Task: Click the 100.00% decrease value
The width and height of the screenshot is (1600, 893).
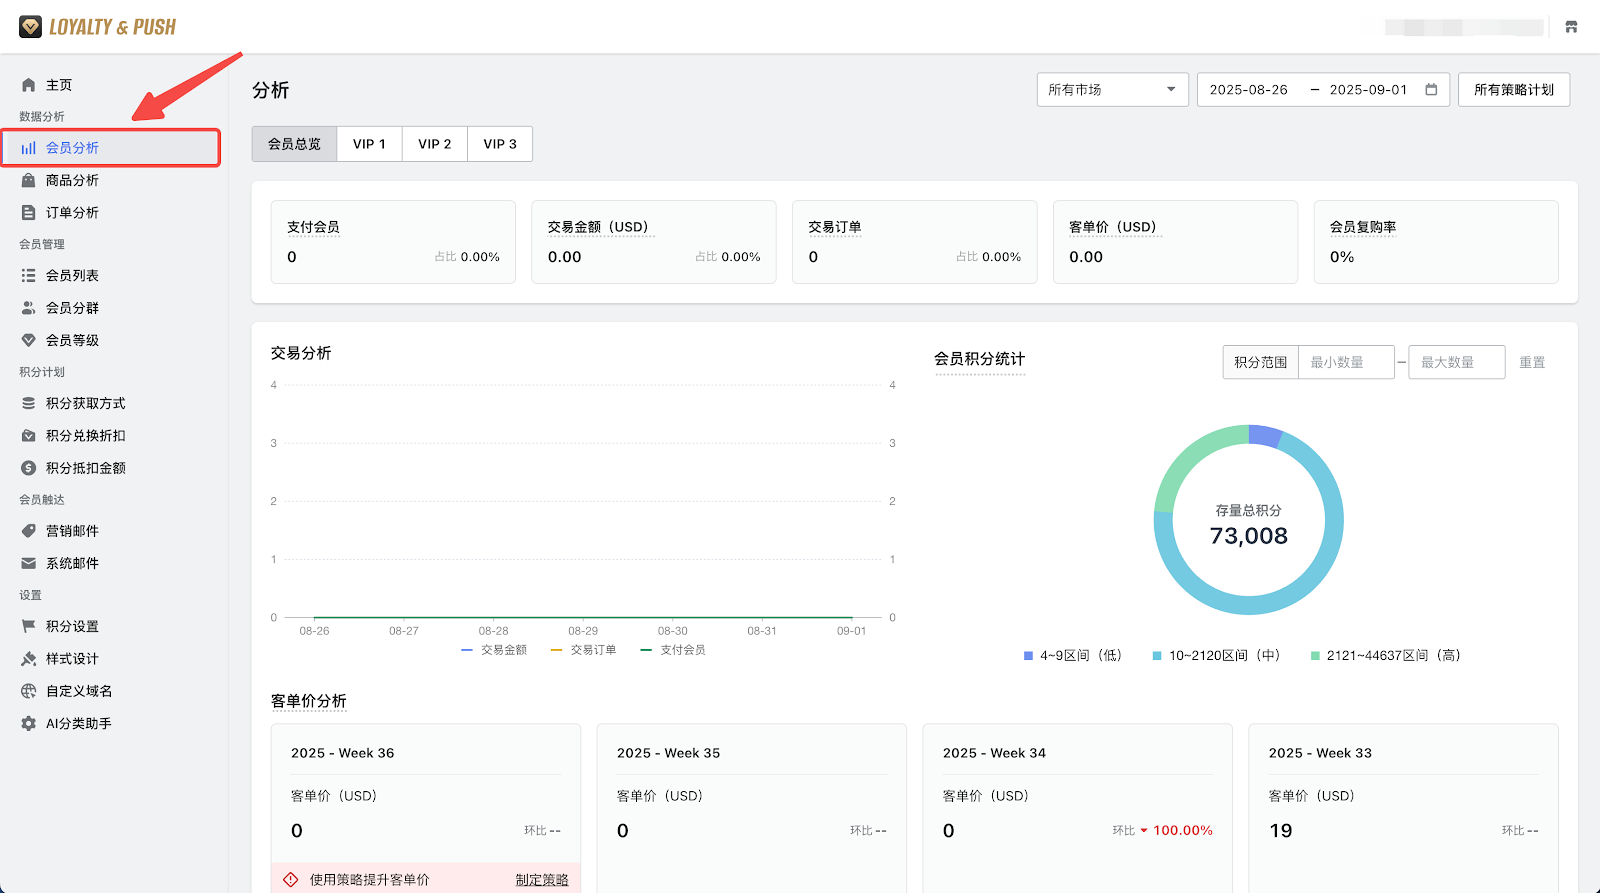Action: click(x=1183, y=830)
